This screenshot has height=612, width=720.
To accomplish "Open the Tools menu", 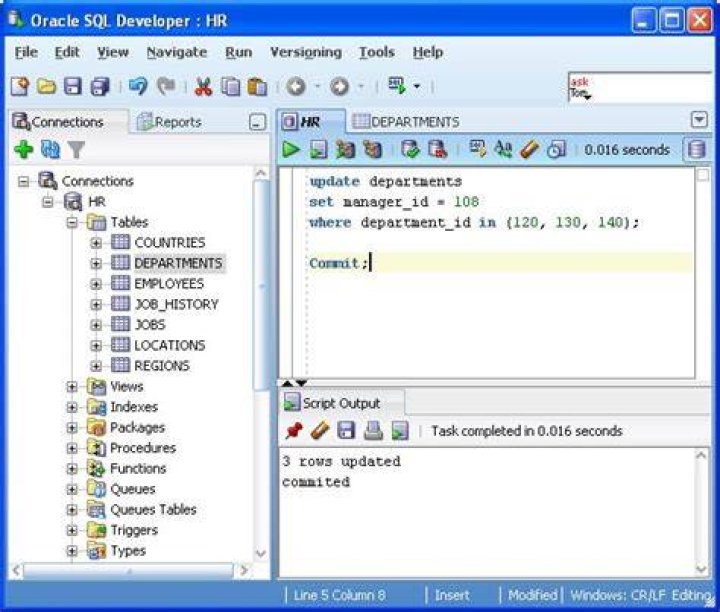I will point(377,52).
